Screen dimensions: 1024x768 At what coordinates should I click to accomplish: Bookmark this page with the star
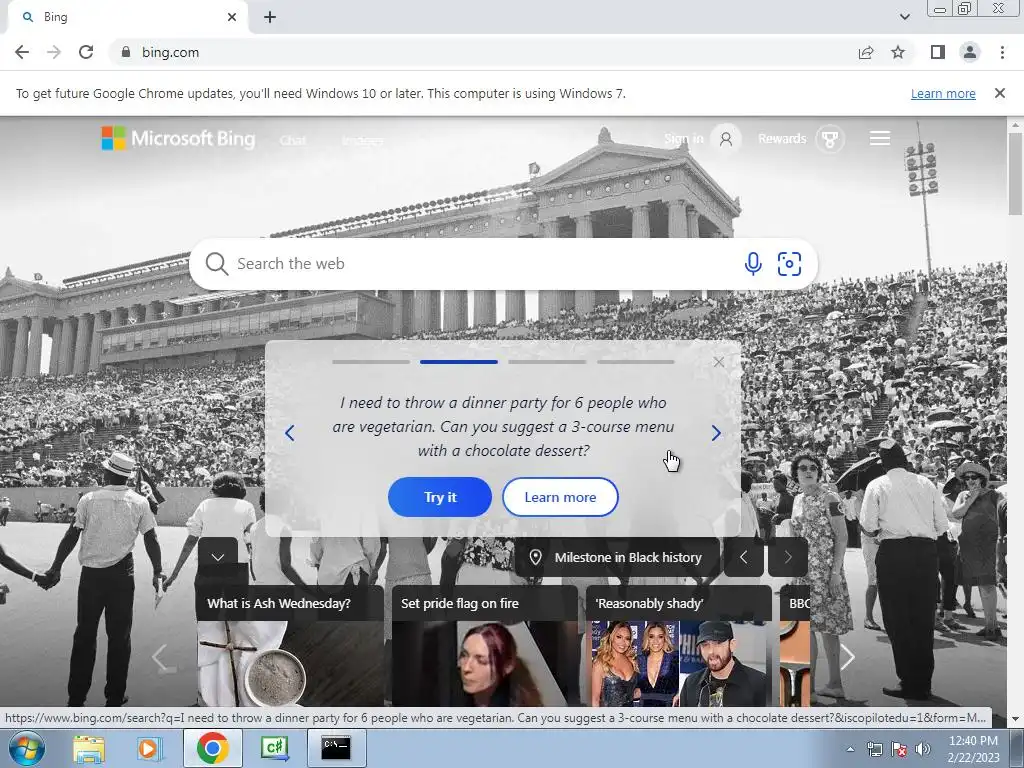[x=898, y=52]
